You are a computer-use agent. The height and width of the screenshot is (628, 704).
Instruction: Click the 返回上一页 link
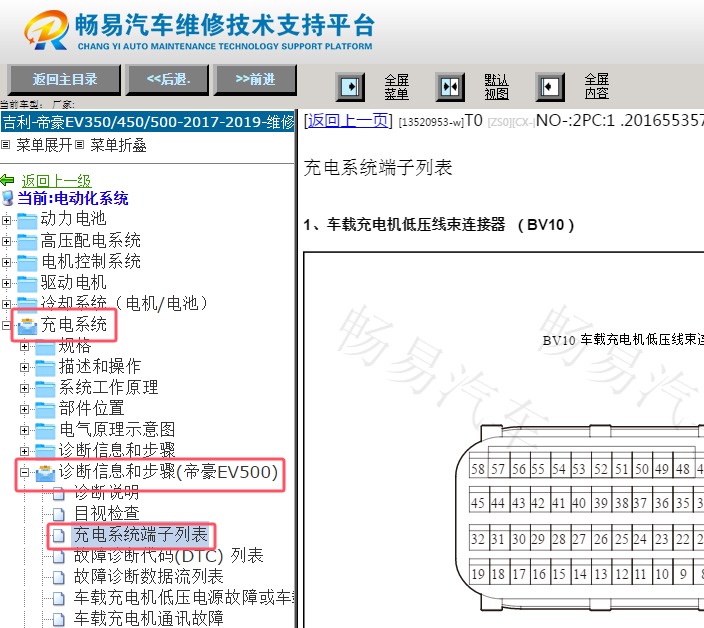click(348, 121)
